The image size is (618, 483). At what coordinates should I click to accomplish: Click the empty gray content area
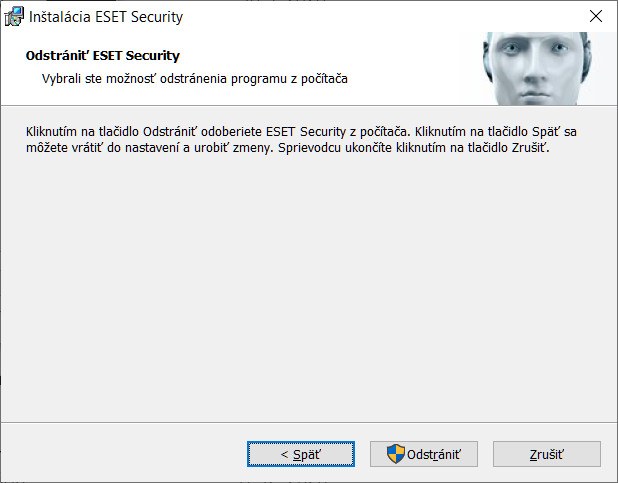[x=309, y=288]
